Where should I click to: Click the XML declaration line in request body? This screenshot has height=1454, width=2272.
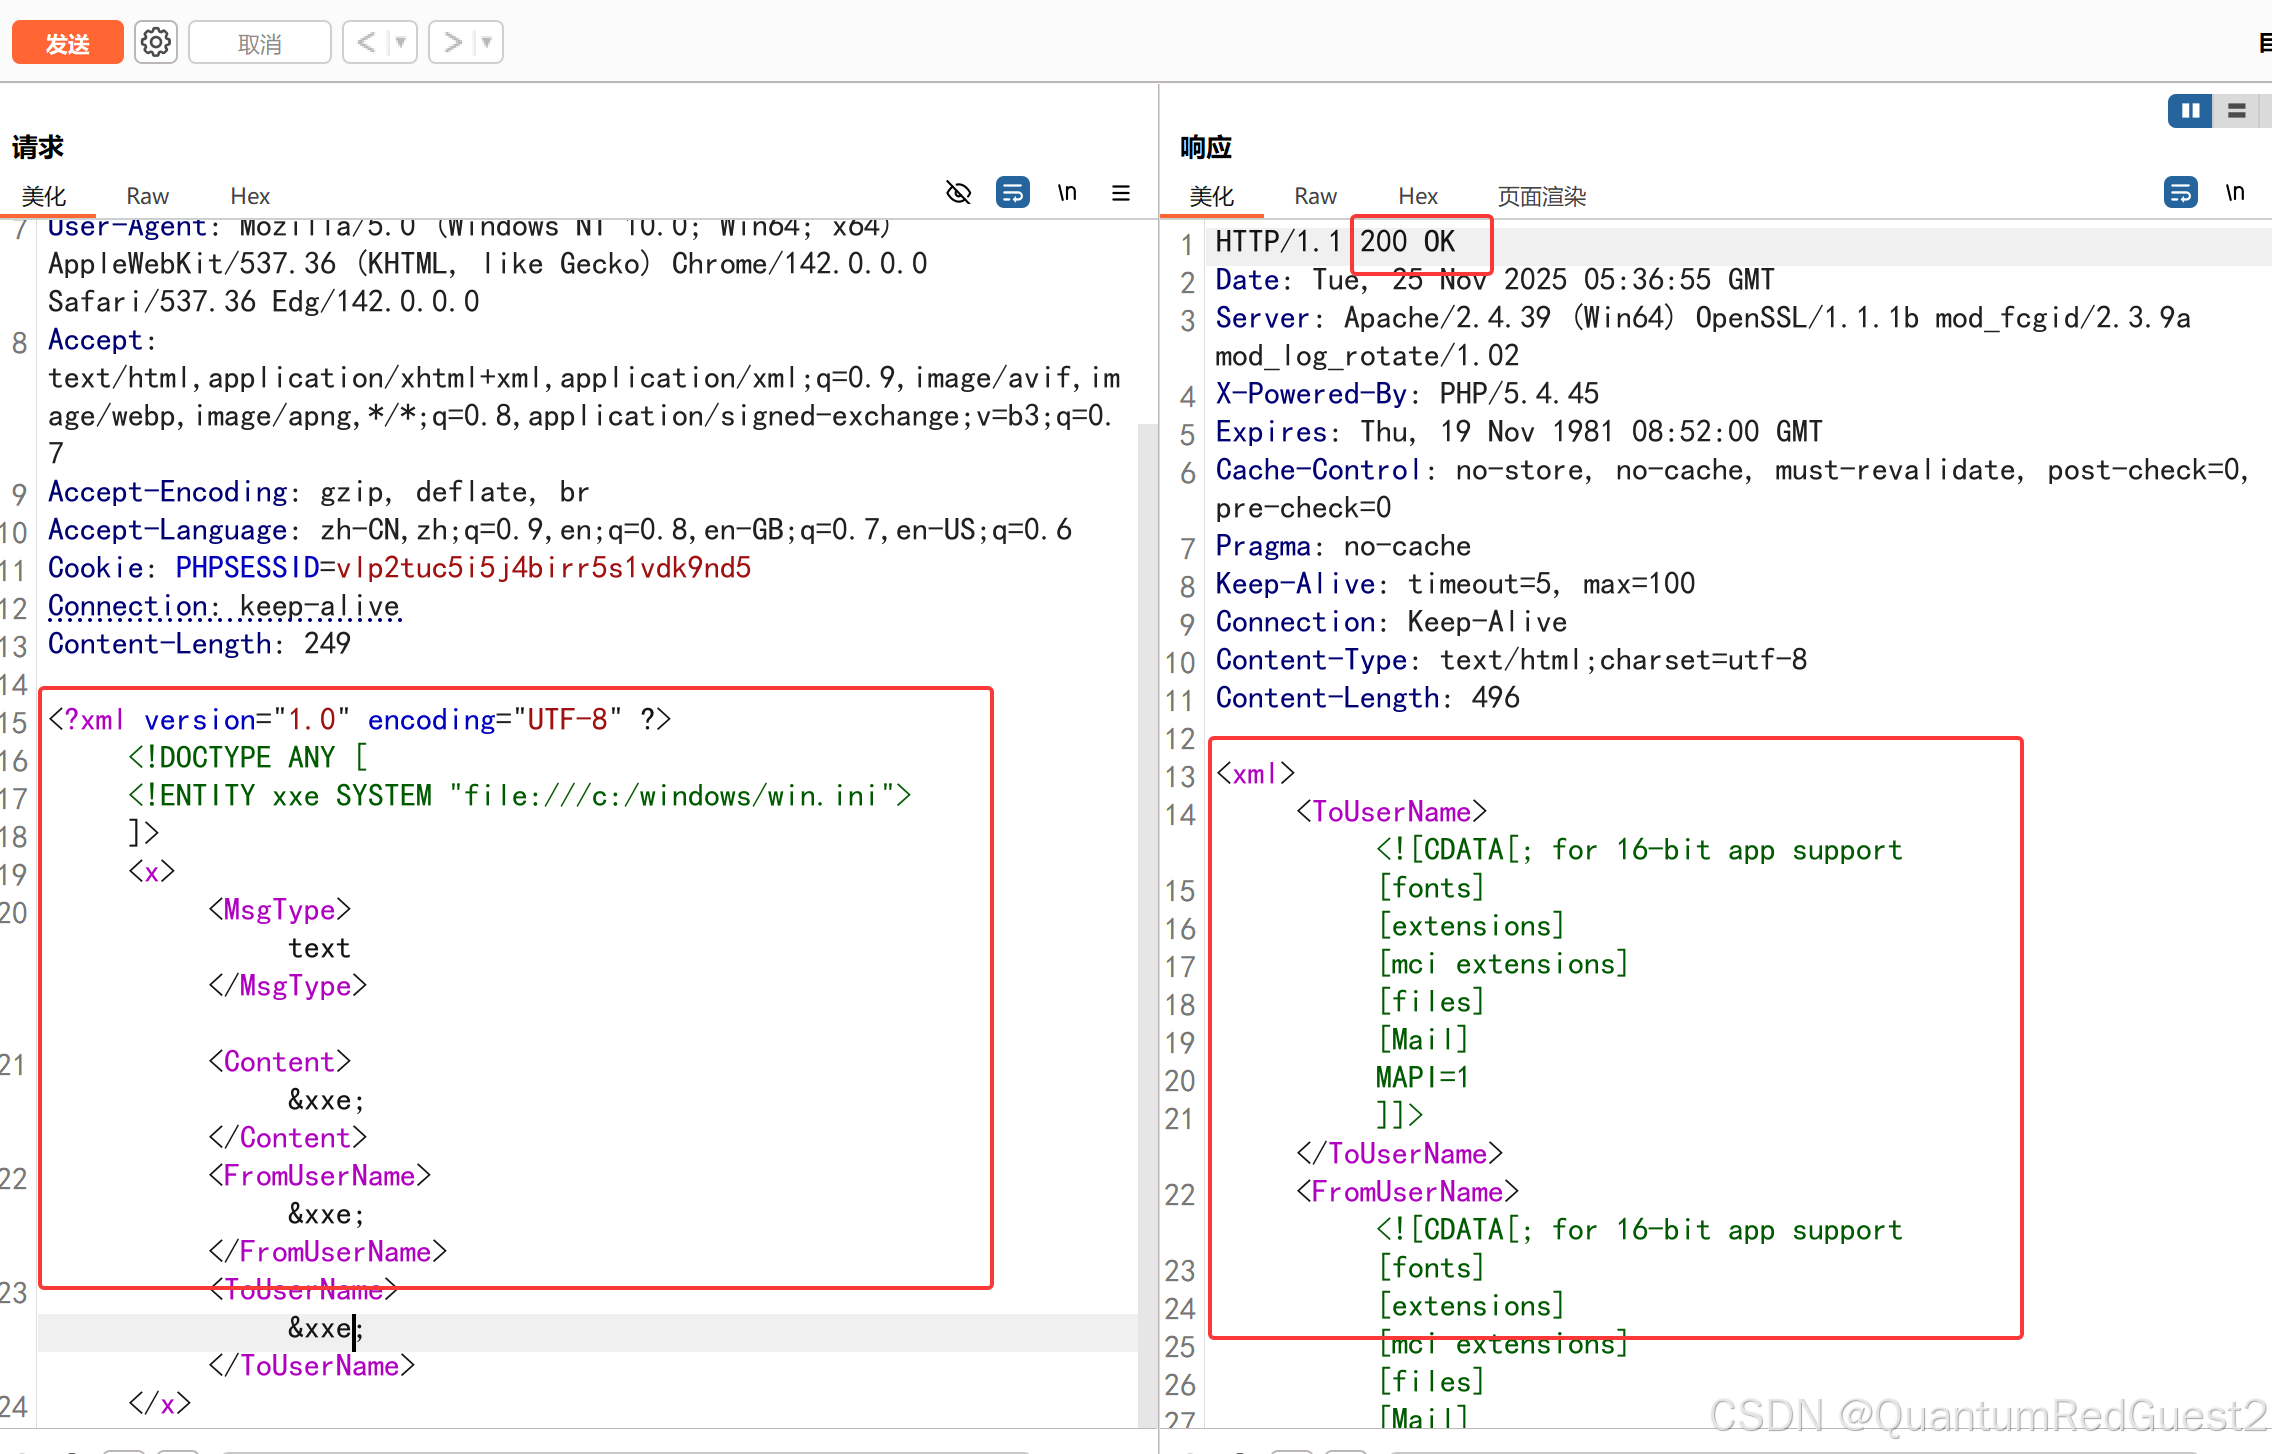pyautogui.click(x=360, y=720)
